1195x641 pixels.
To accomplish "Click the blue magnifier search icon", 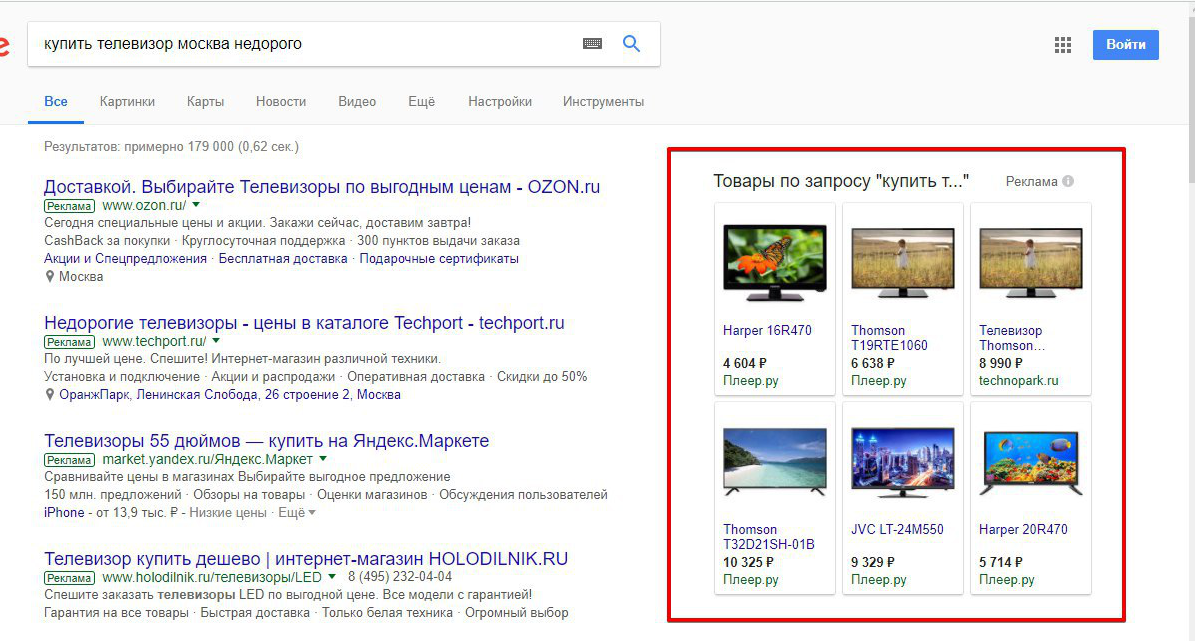I will tap(631, 43).
